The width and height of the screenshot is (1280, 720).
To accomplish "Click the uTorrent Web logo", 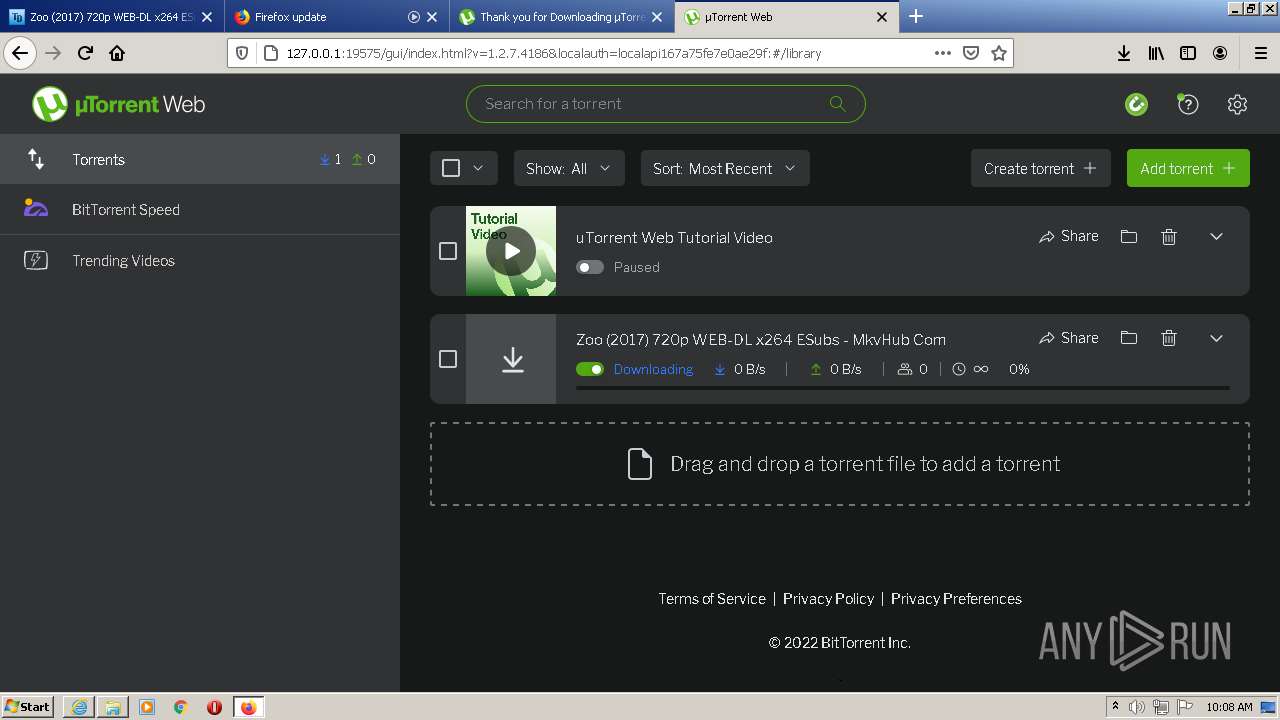I will (118, 104).
